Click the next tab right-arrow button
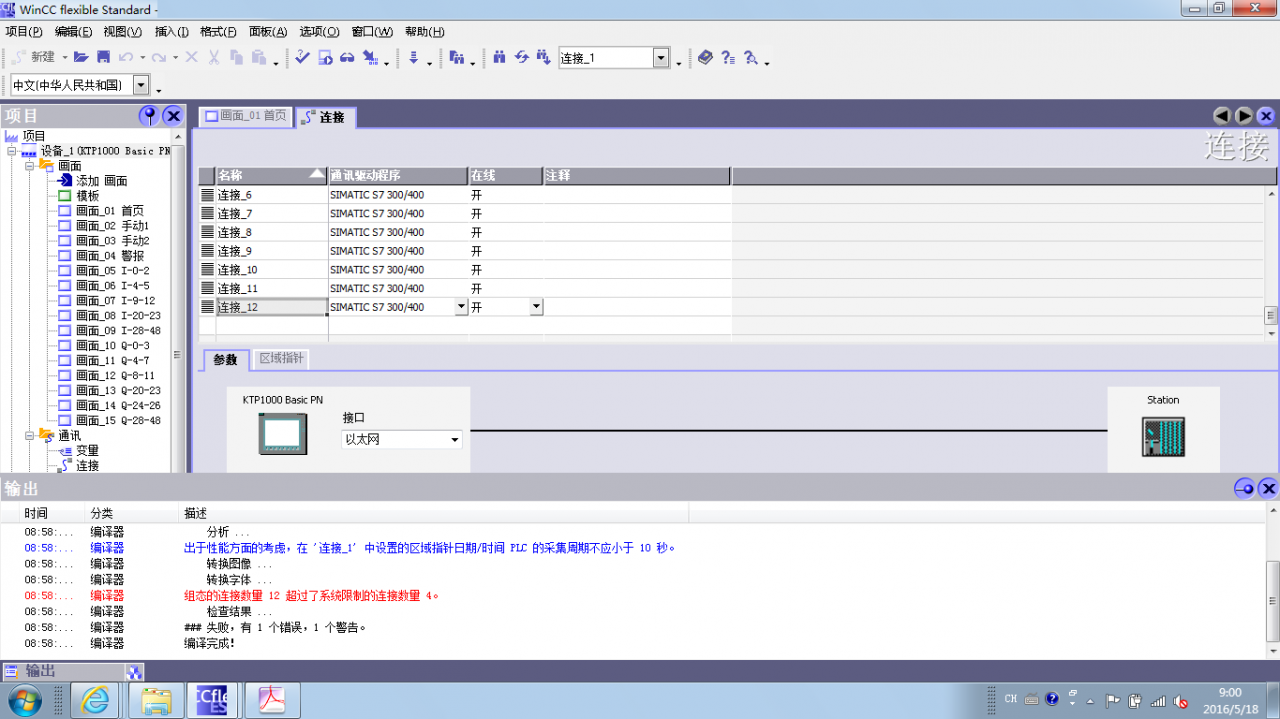Viewport: 1280px width, 719px height. click(1244, 116)
